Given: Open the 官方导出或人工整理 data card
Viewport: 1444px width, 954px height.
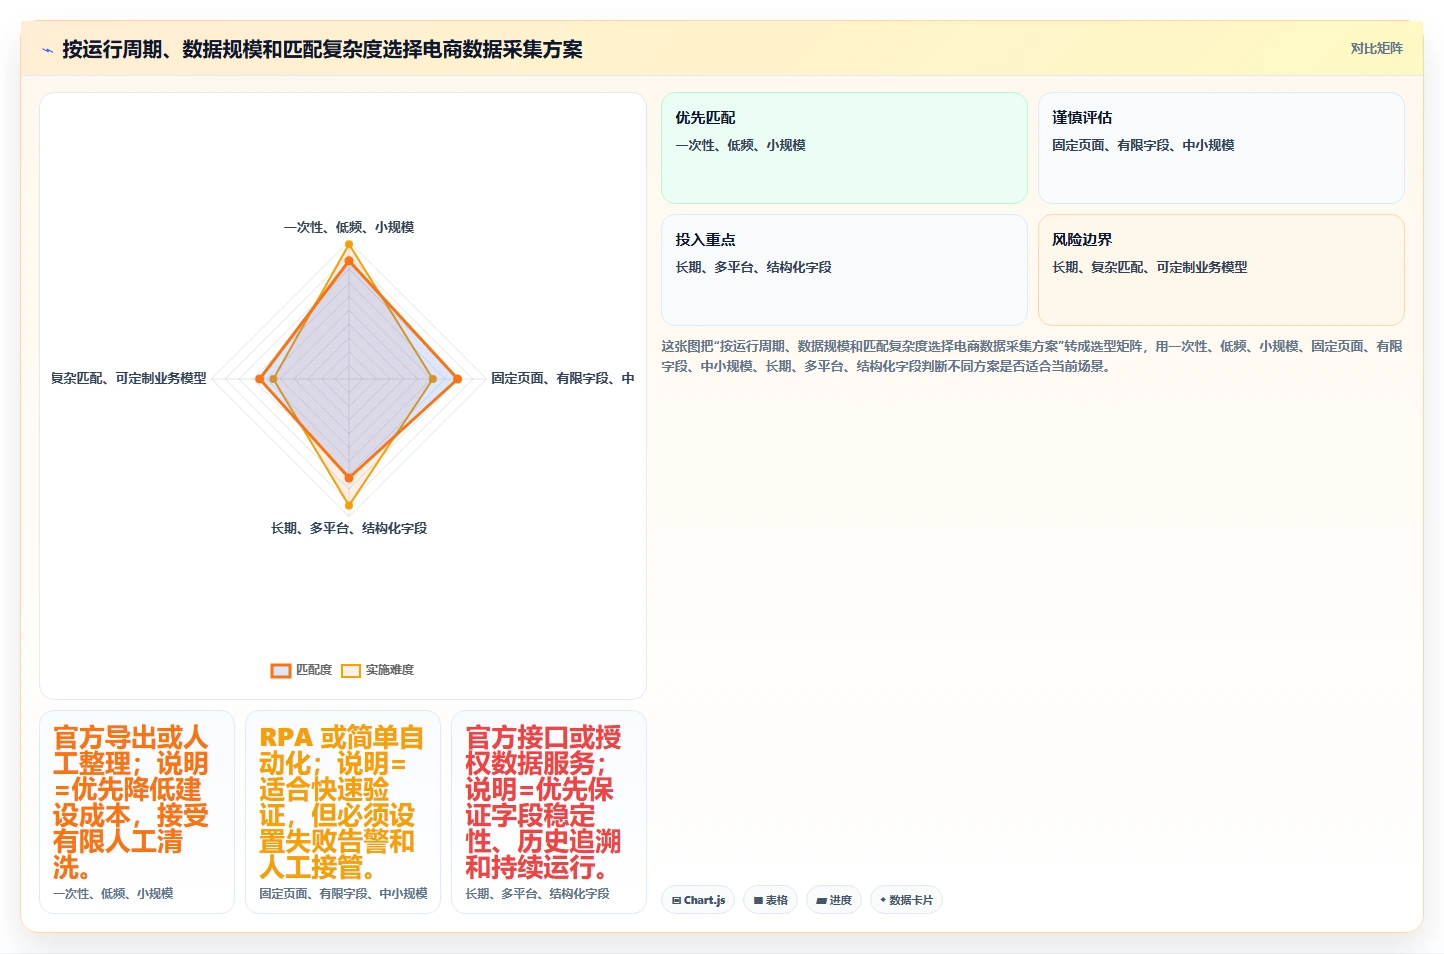Looking at the screenshot, I should pos(137,812).
